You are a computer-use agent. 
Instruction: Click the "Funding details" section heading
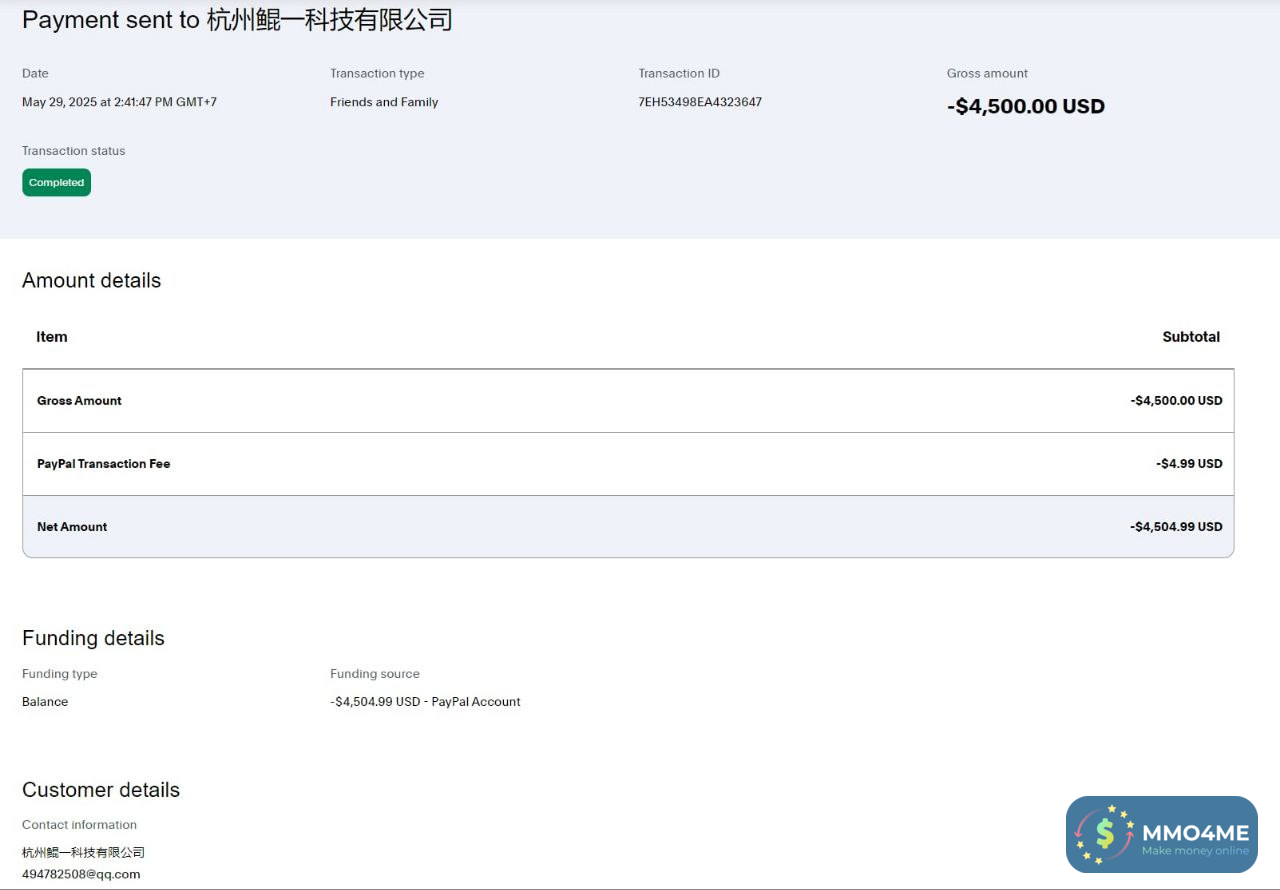pos(93,638)
